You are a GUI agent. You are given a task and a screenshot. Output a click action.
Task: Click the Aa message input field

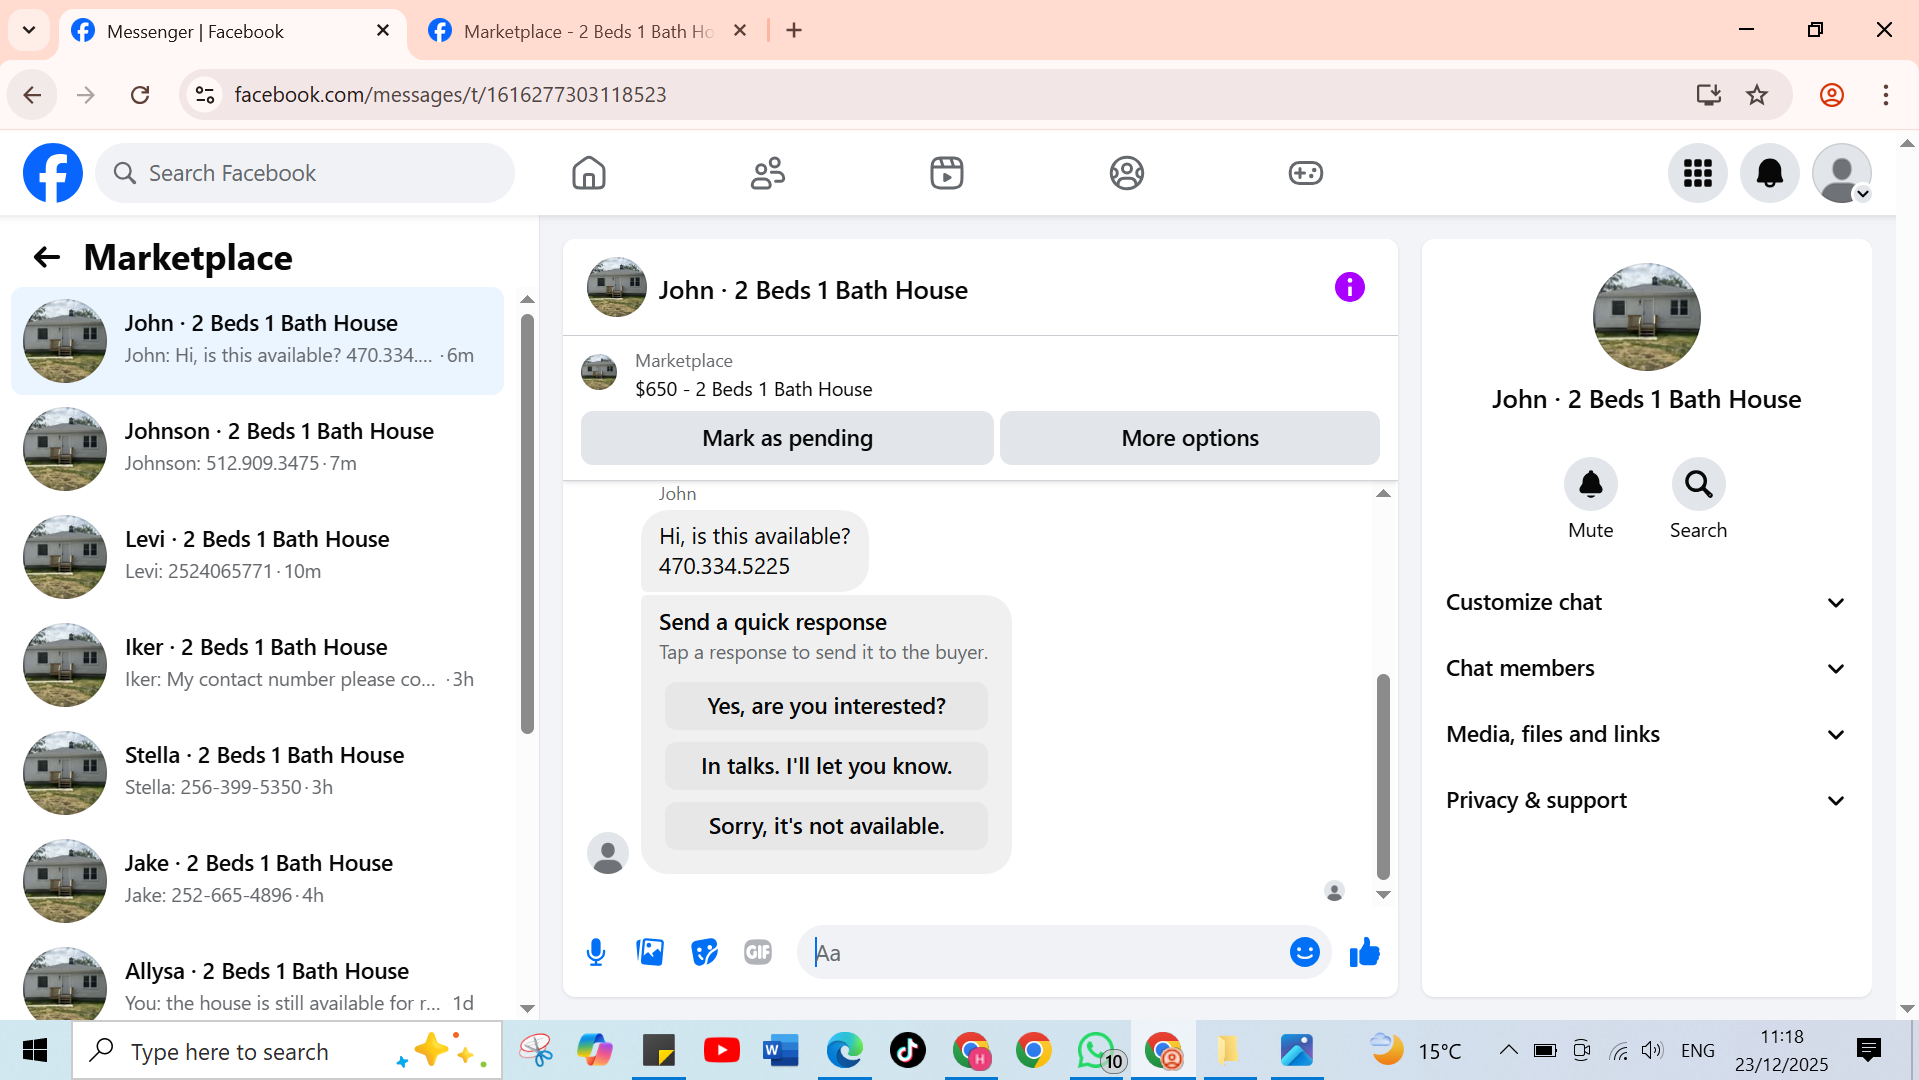[x=1045, y=952]
